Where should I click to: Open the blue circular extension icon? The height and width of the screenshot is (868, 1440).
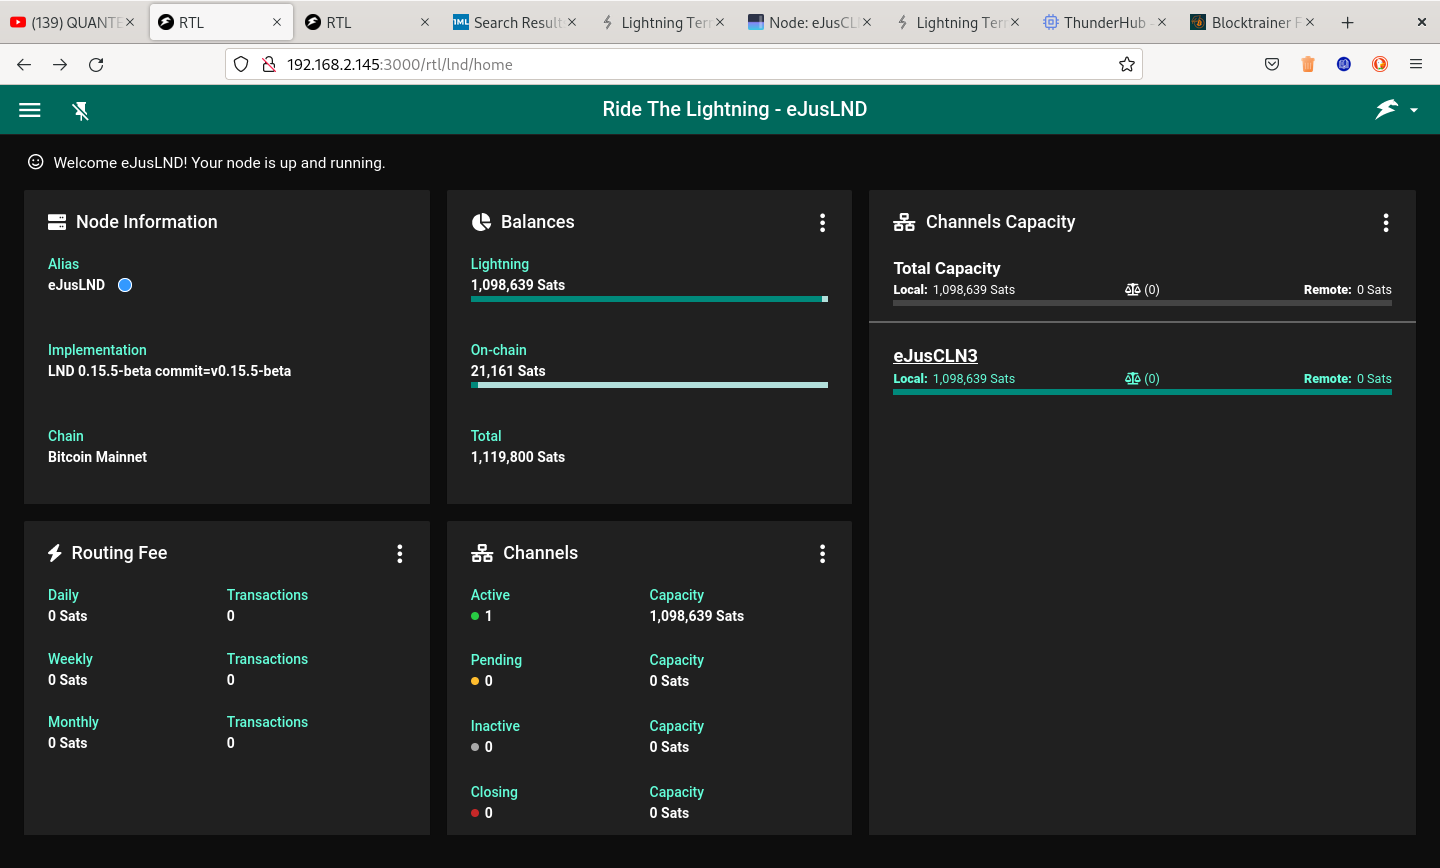click(1344, 64)
